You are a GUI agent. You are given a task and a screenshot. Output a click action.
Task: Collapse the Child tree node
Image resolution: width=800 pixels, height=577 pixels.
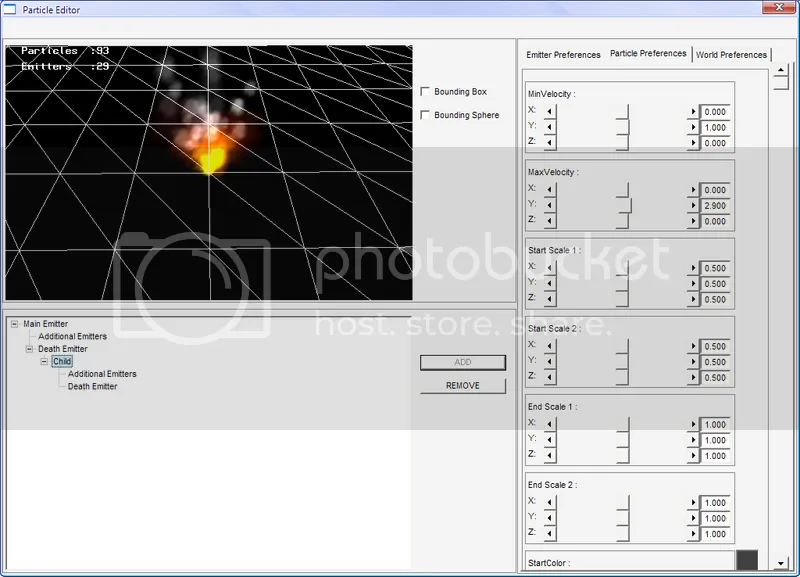(44, 361)
